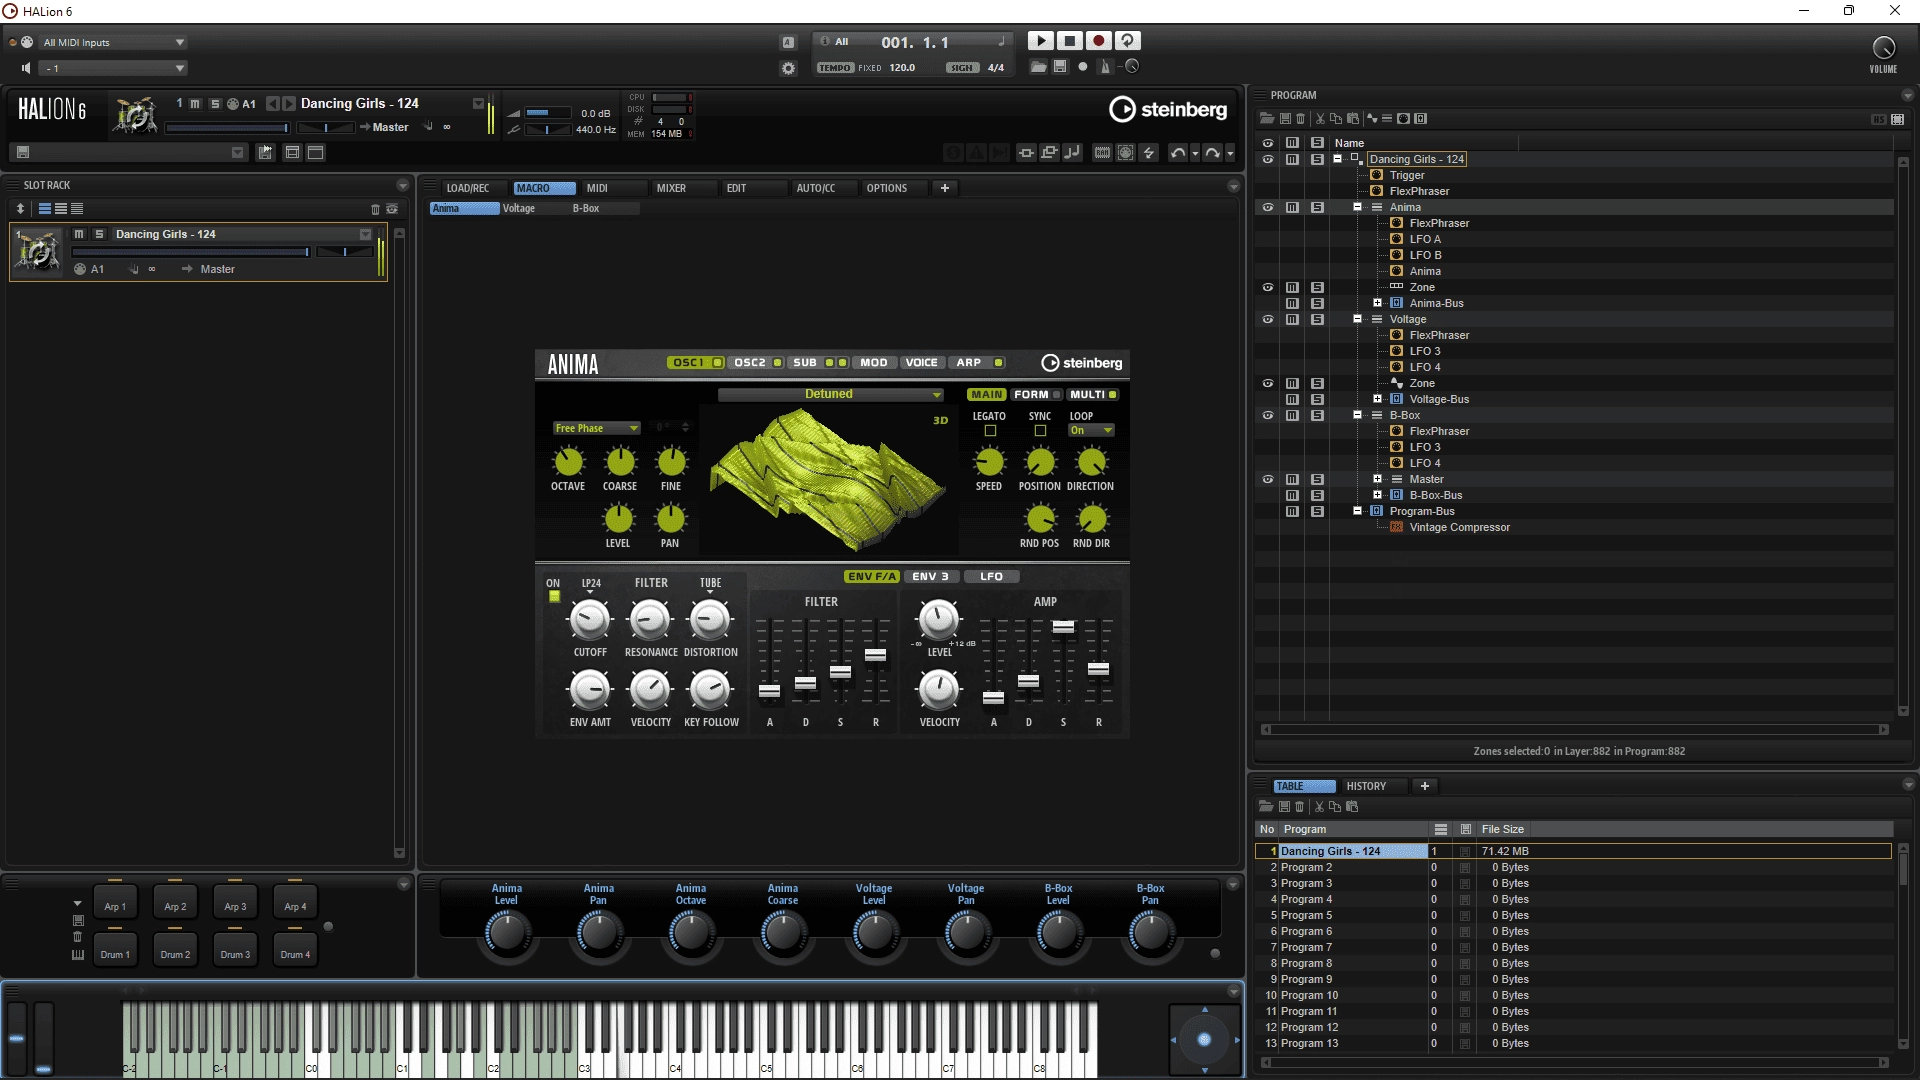This screenshot has width=1920, height=1080.
Task: Click the cut scissors icon in Program panel
Action: [1320, 119]
